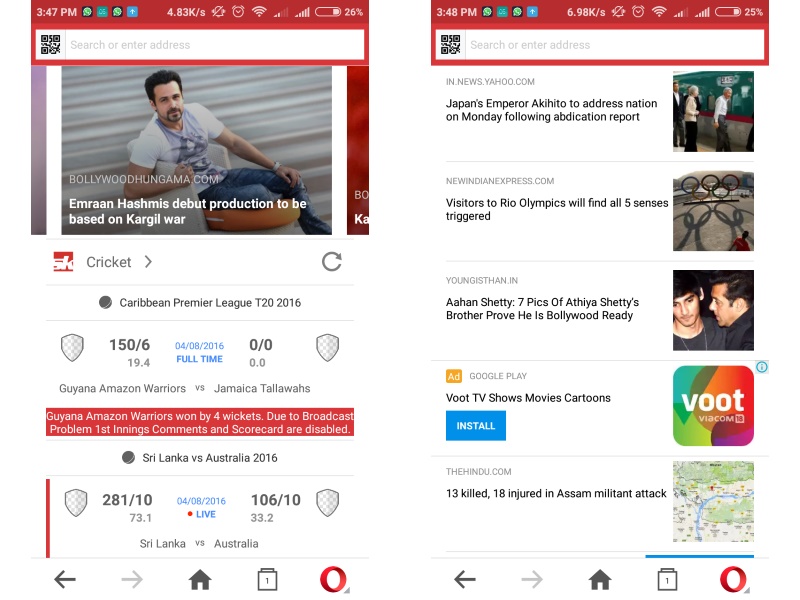Tap the alarm icon in left status bar

coord(238,12)
